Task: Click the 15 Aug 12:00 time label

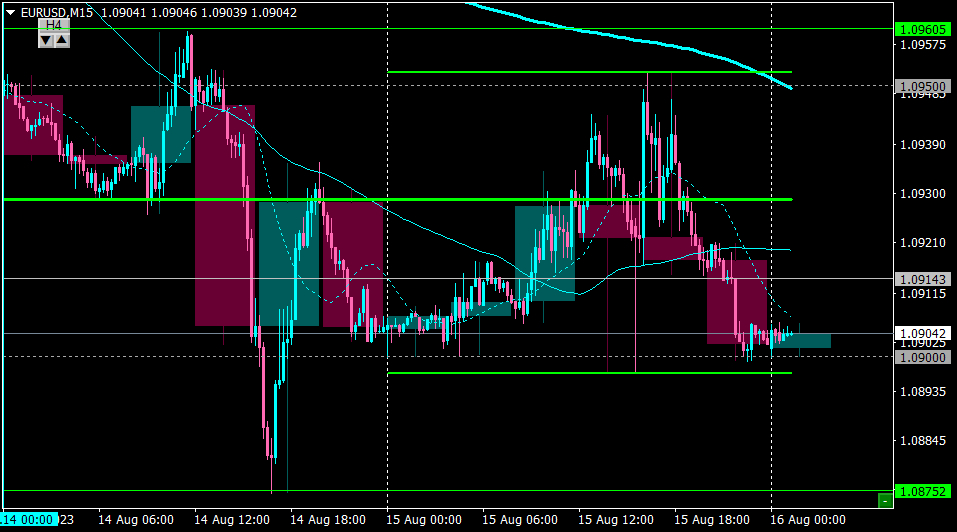Action: 616,520
